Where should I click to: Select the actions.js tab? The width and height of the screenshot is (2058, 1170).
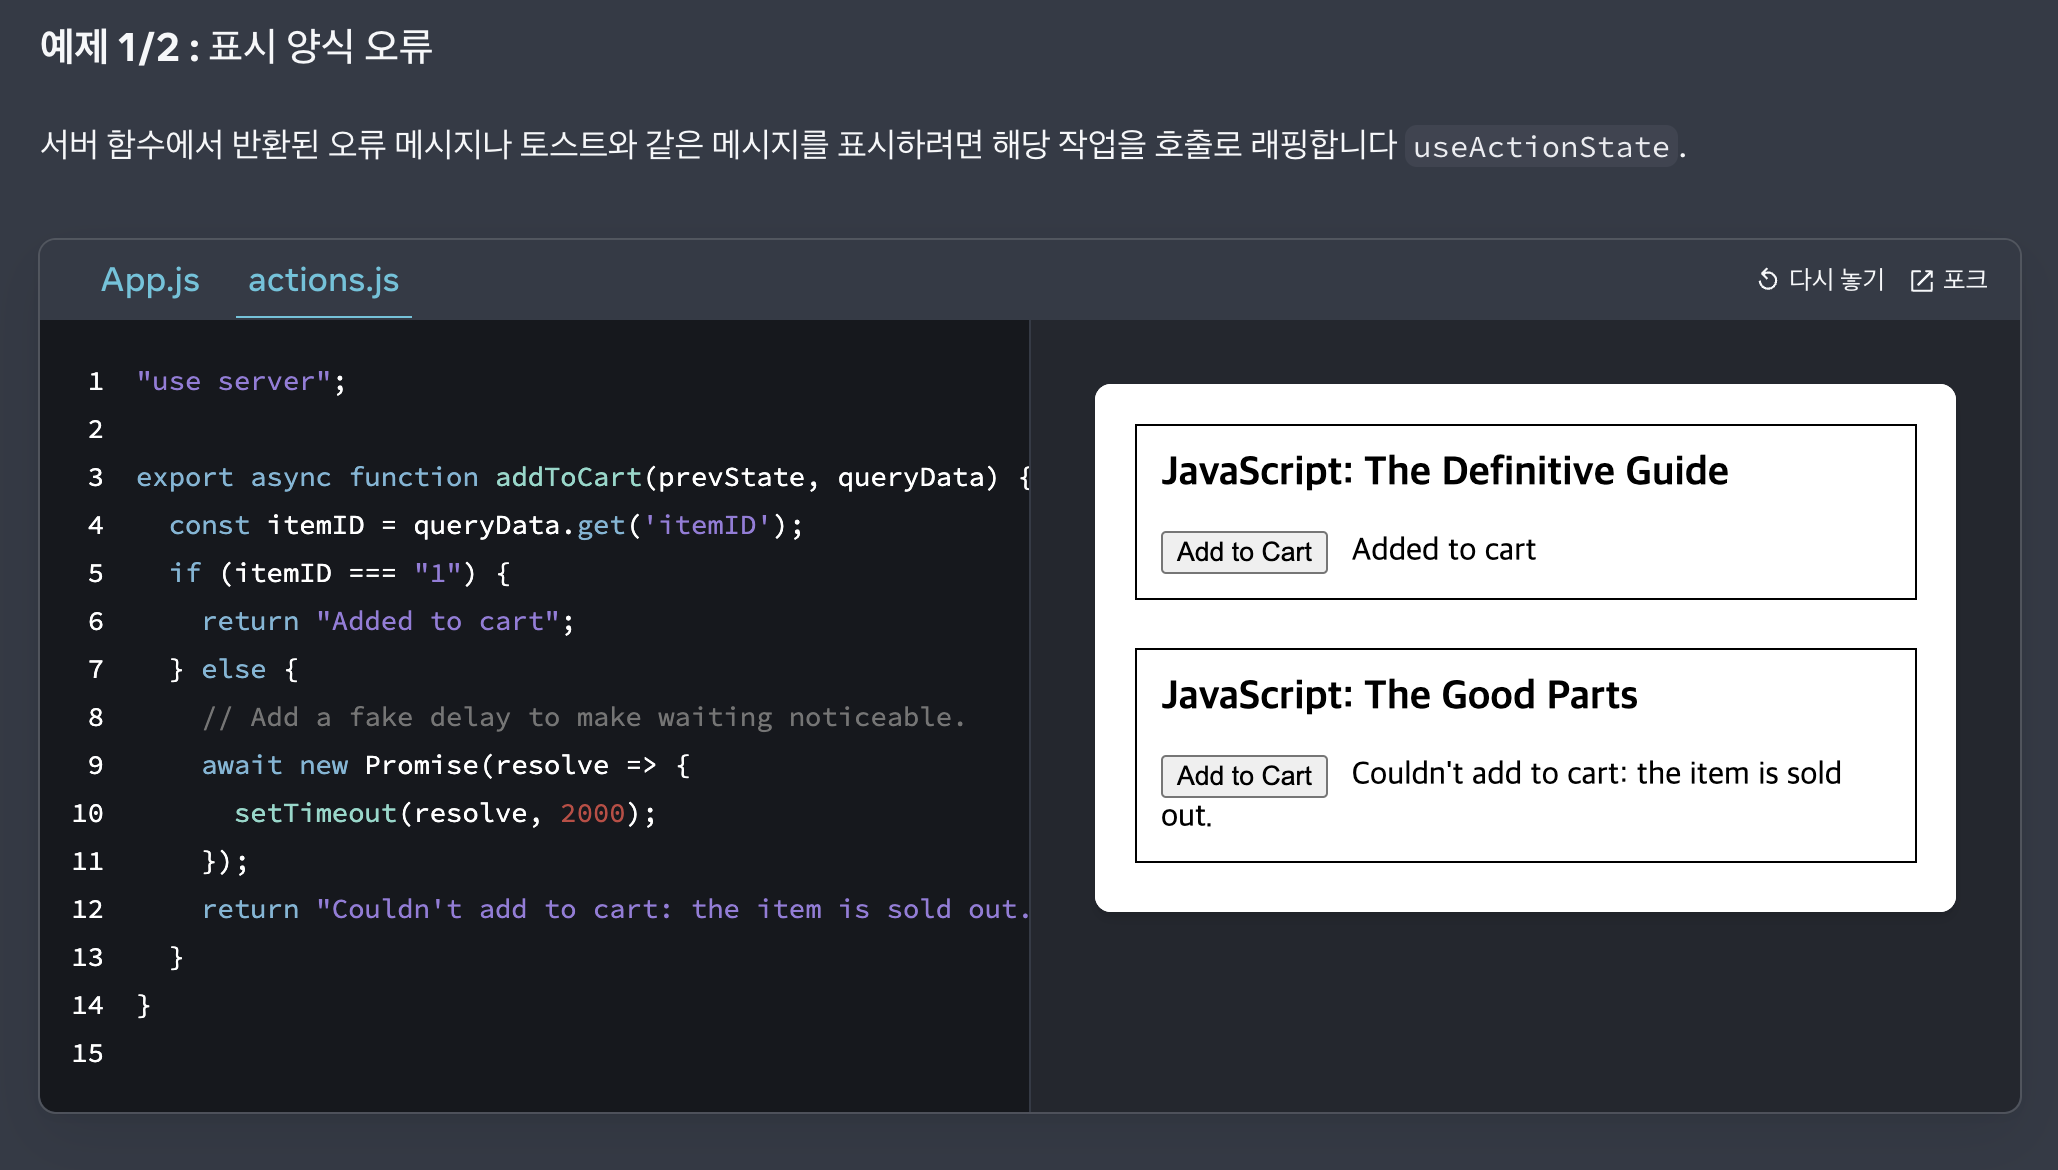tap(323, 280)
